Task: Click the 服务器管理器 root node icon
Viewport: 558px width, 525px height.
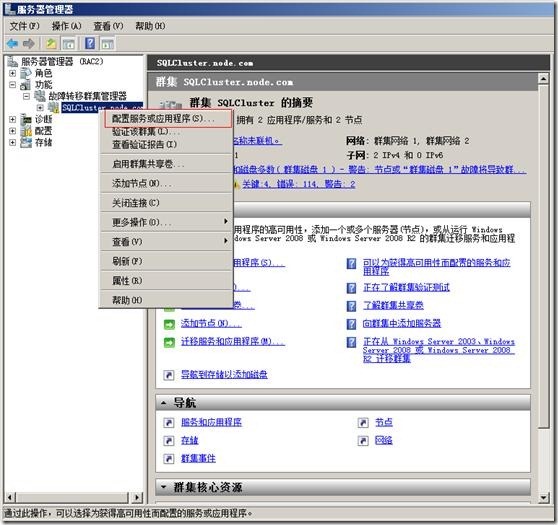Action: point(13,62)
